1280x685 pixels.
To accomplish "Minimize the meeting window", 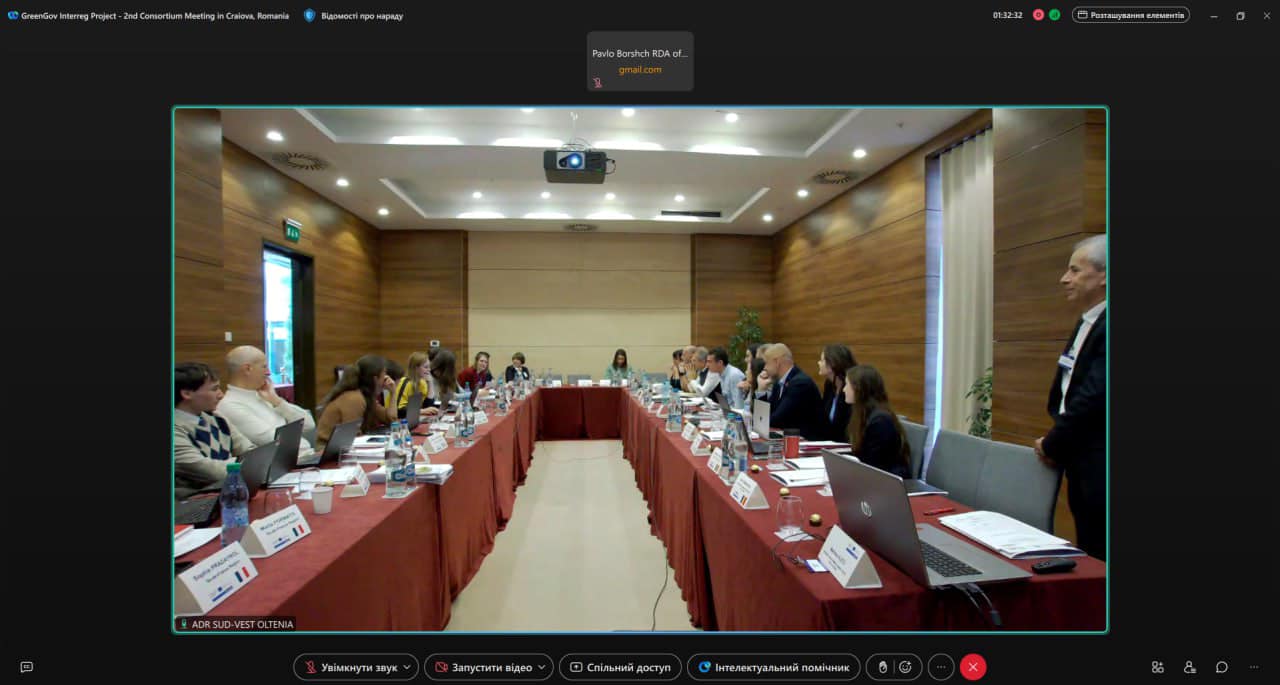I will [x=1214, y=15].
